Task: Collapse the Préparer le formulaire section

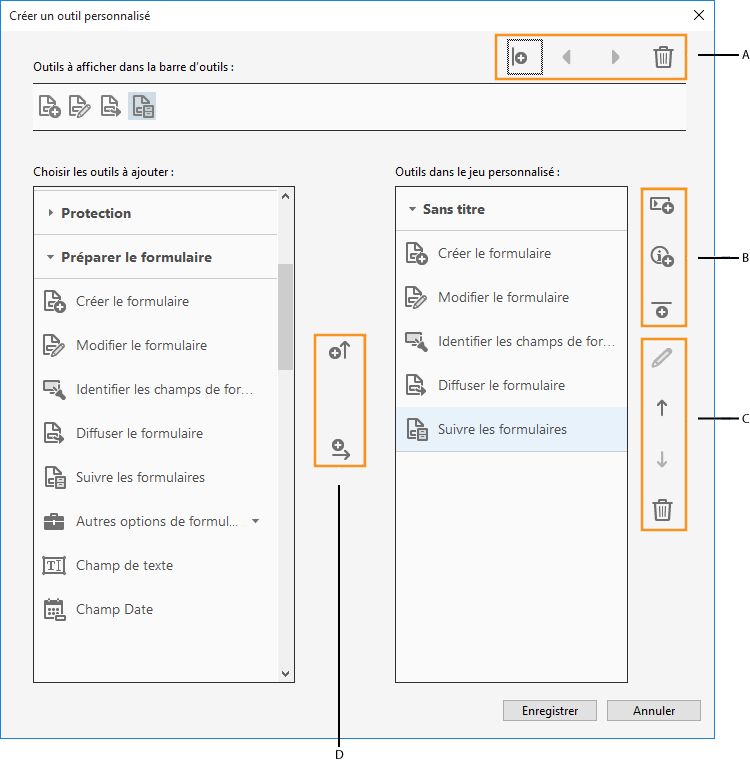Action: [x=52, y=257]
